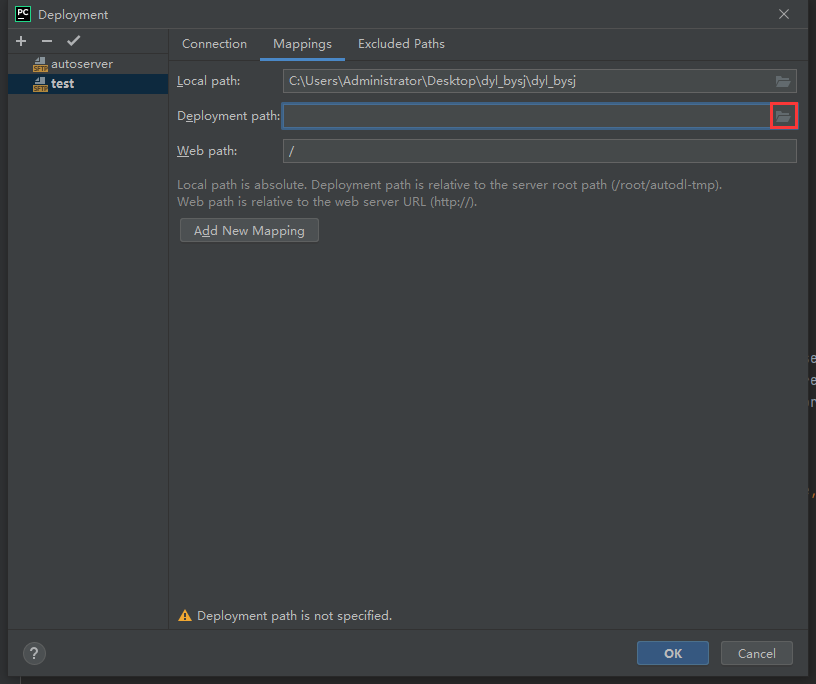The image size is (816, 684).
Task: Click the Web path input field
Action: pyautogui.click(x=520, y=150)
